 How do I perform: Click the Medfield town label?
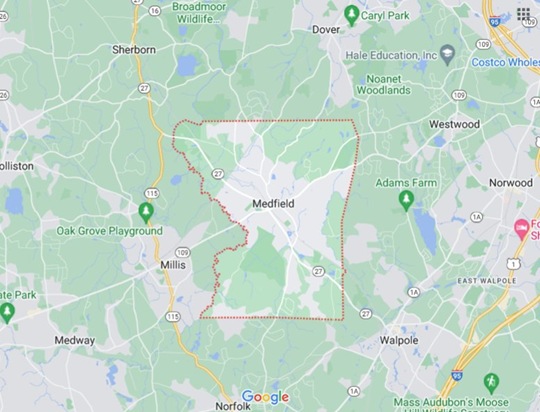pyautogui.click(x=273, y=204)
